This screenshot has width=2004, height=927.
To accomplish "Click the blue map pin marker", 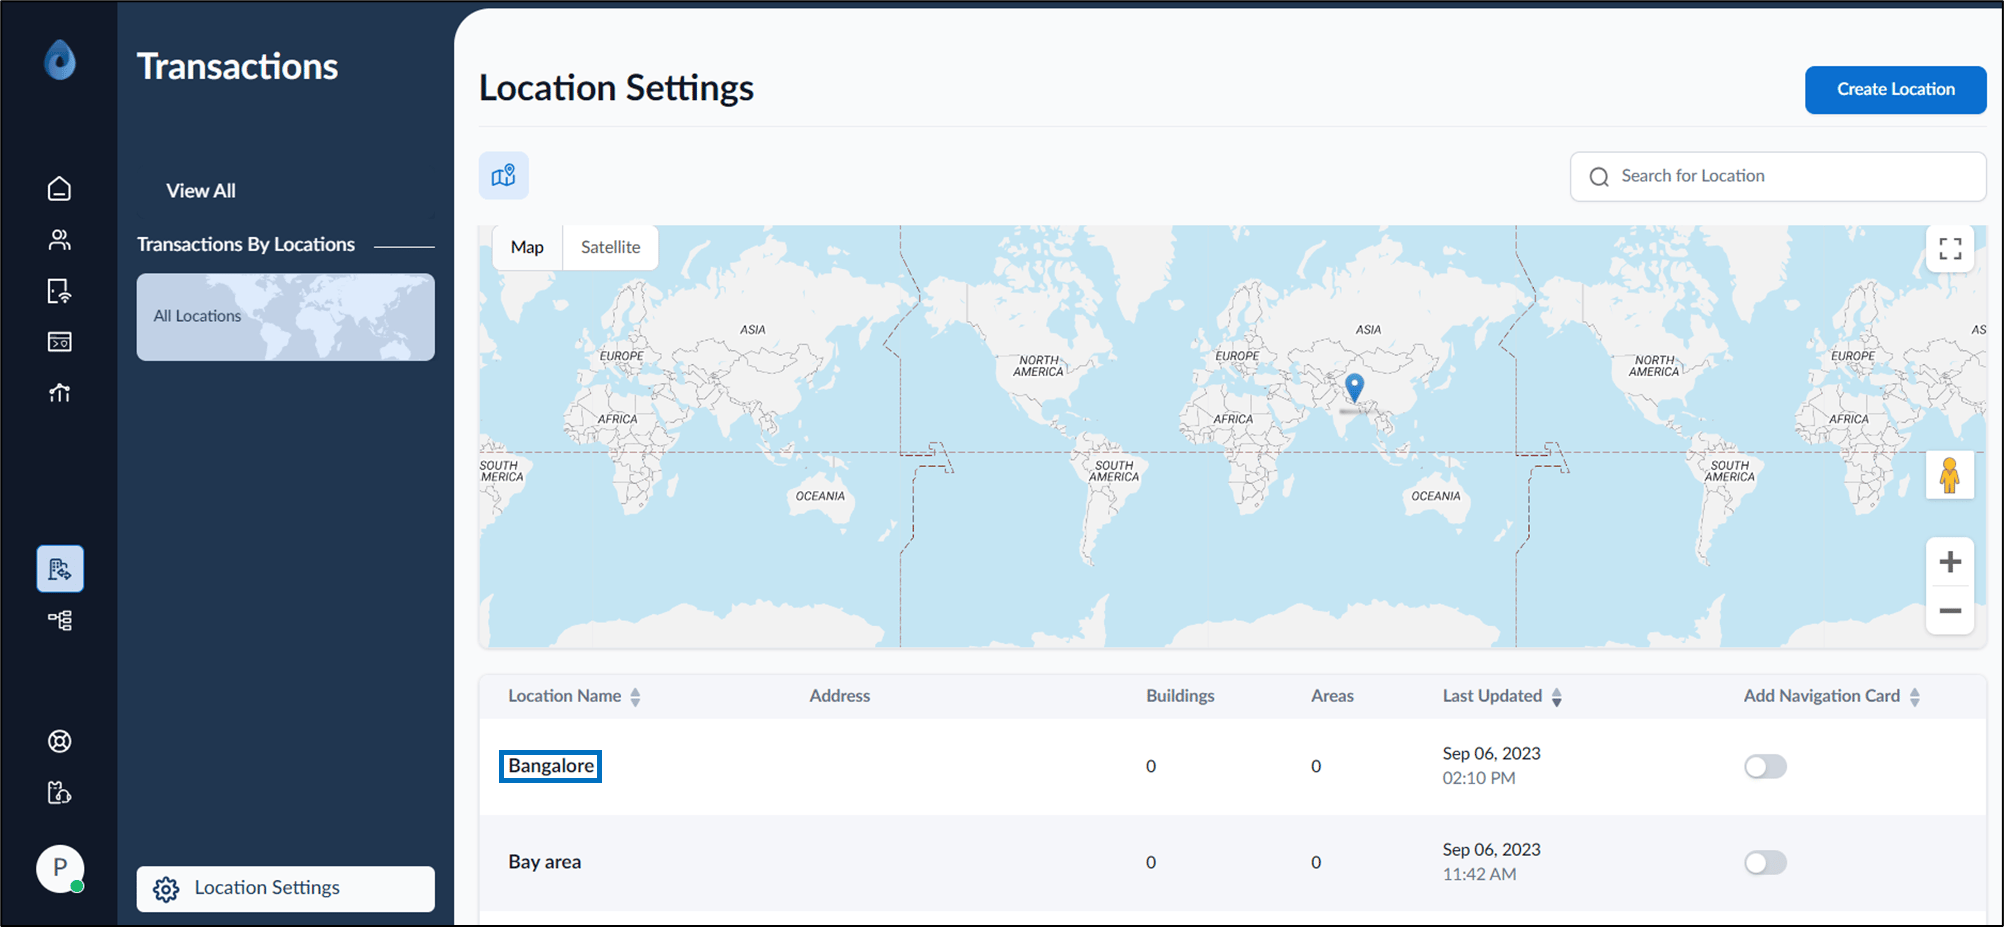I will point(1354,388).
